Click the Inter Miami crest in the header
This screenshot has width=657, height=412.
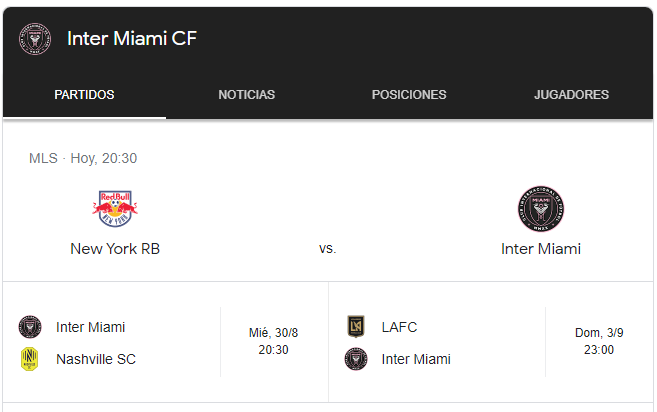pyautogui.click(x=34, y=39)
